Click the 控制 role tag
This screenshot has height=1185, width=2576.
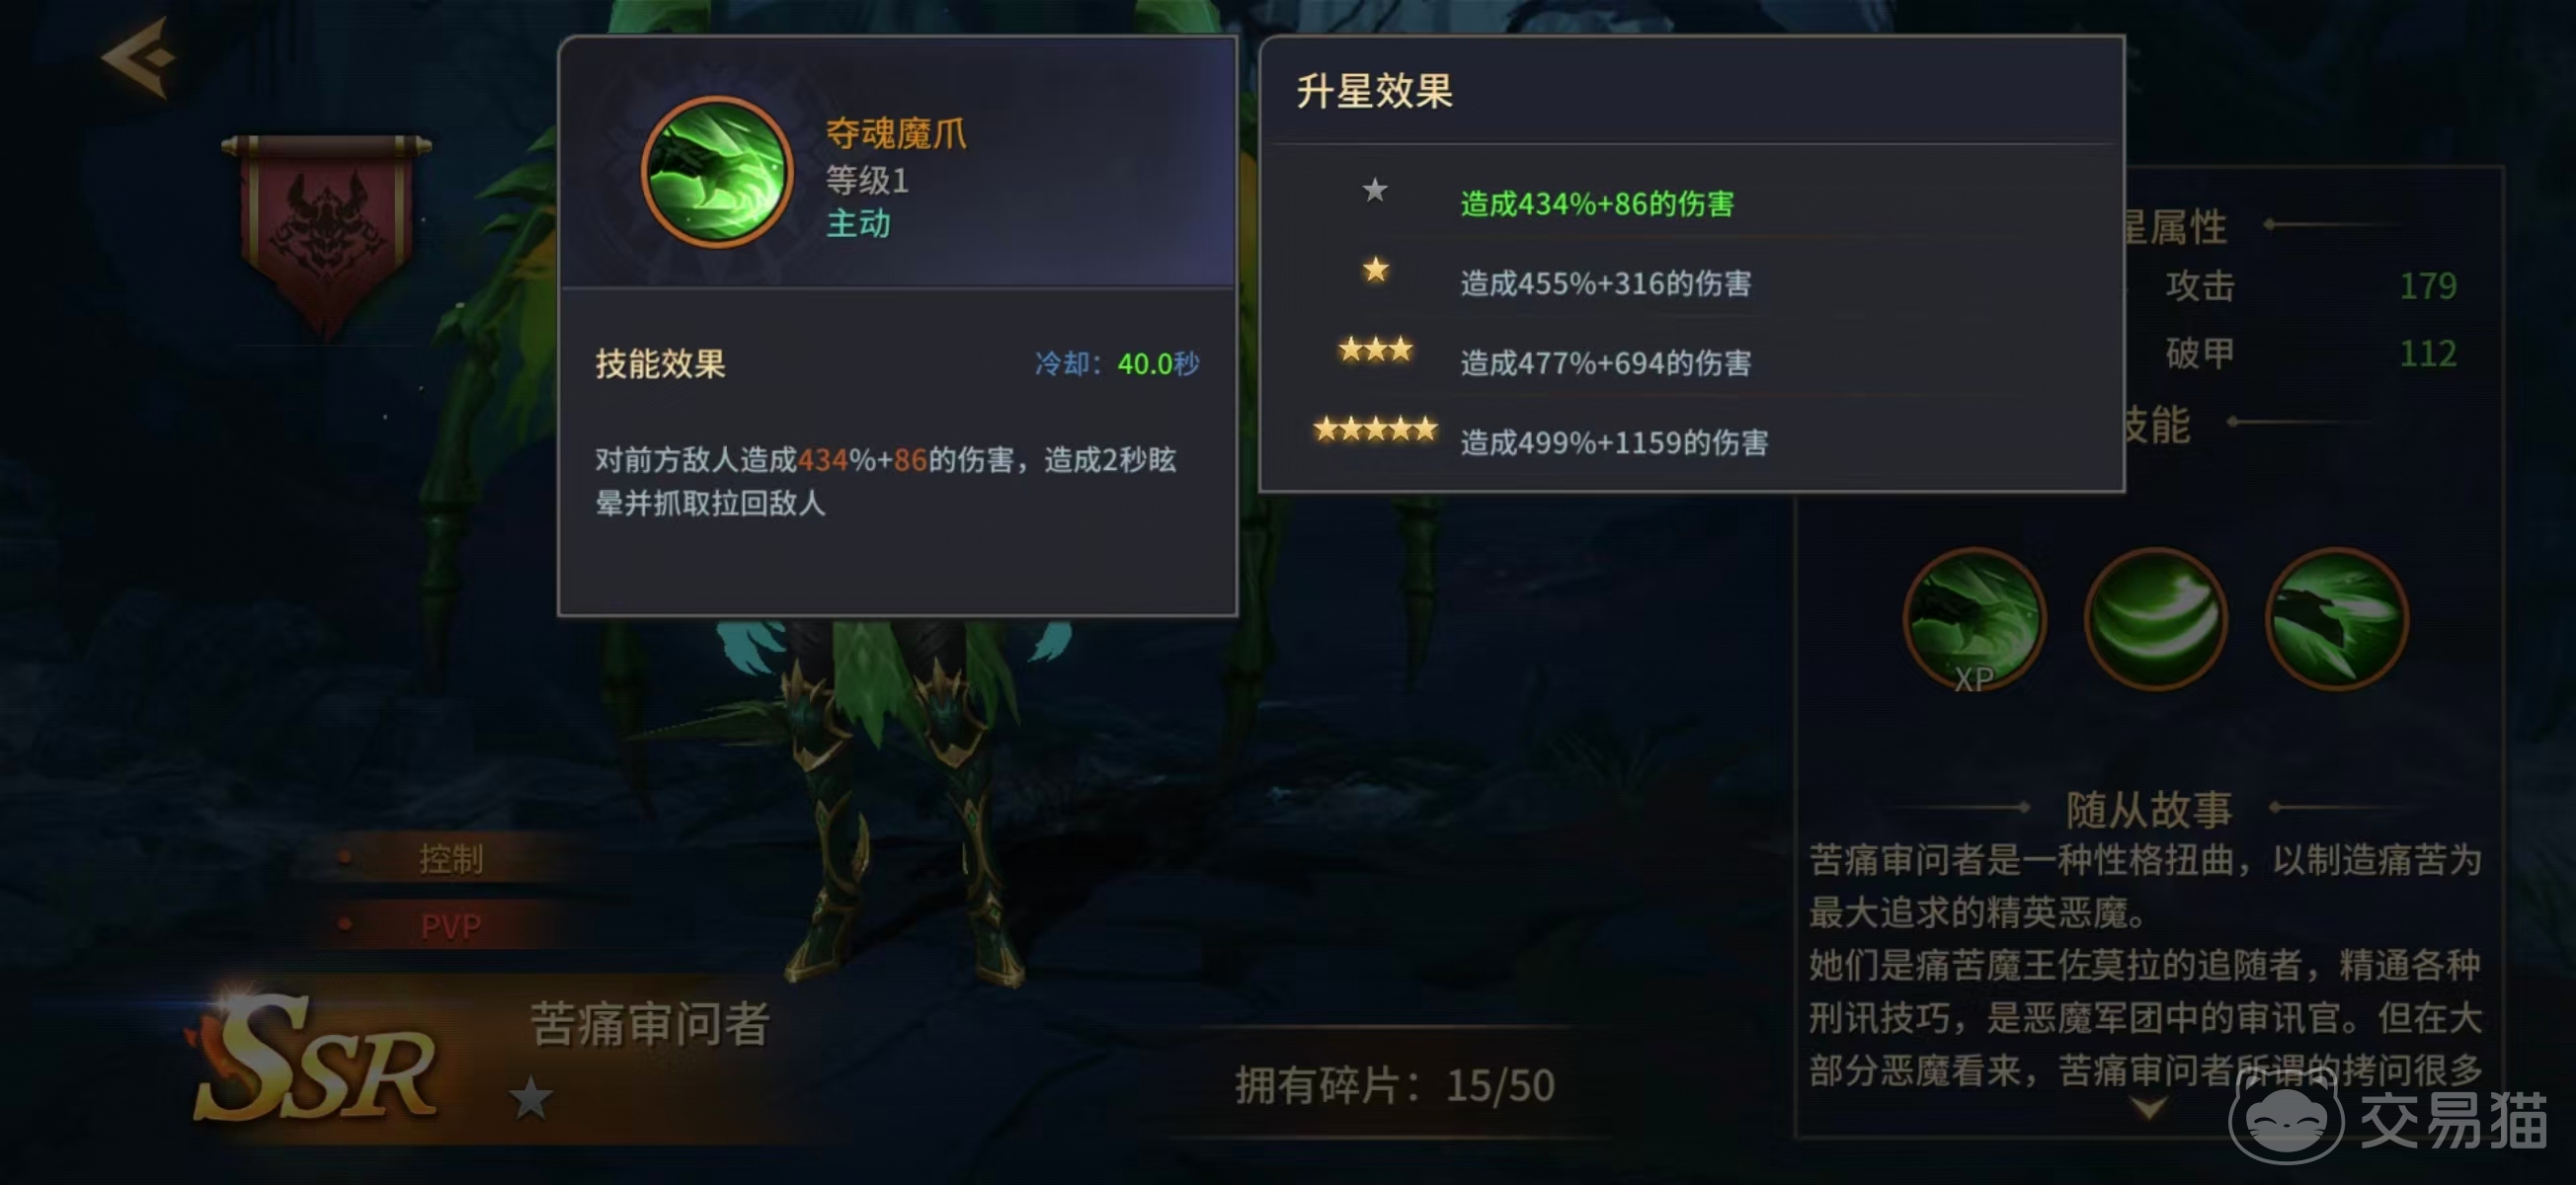click(x=451, y=859)
